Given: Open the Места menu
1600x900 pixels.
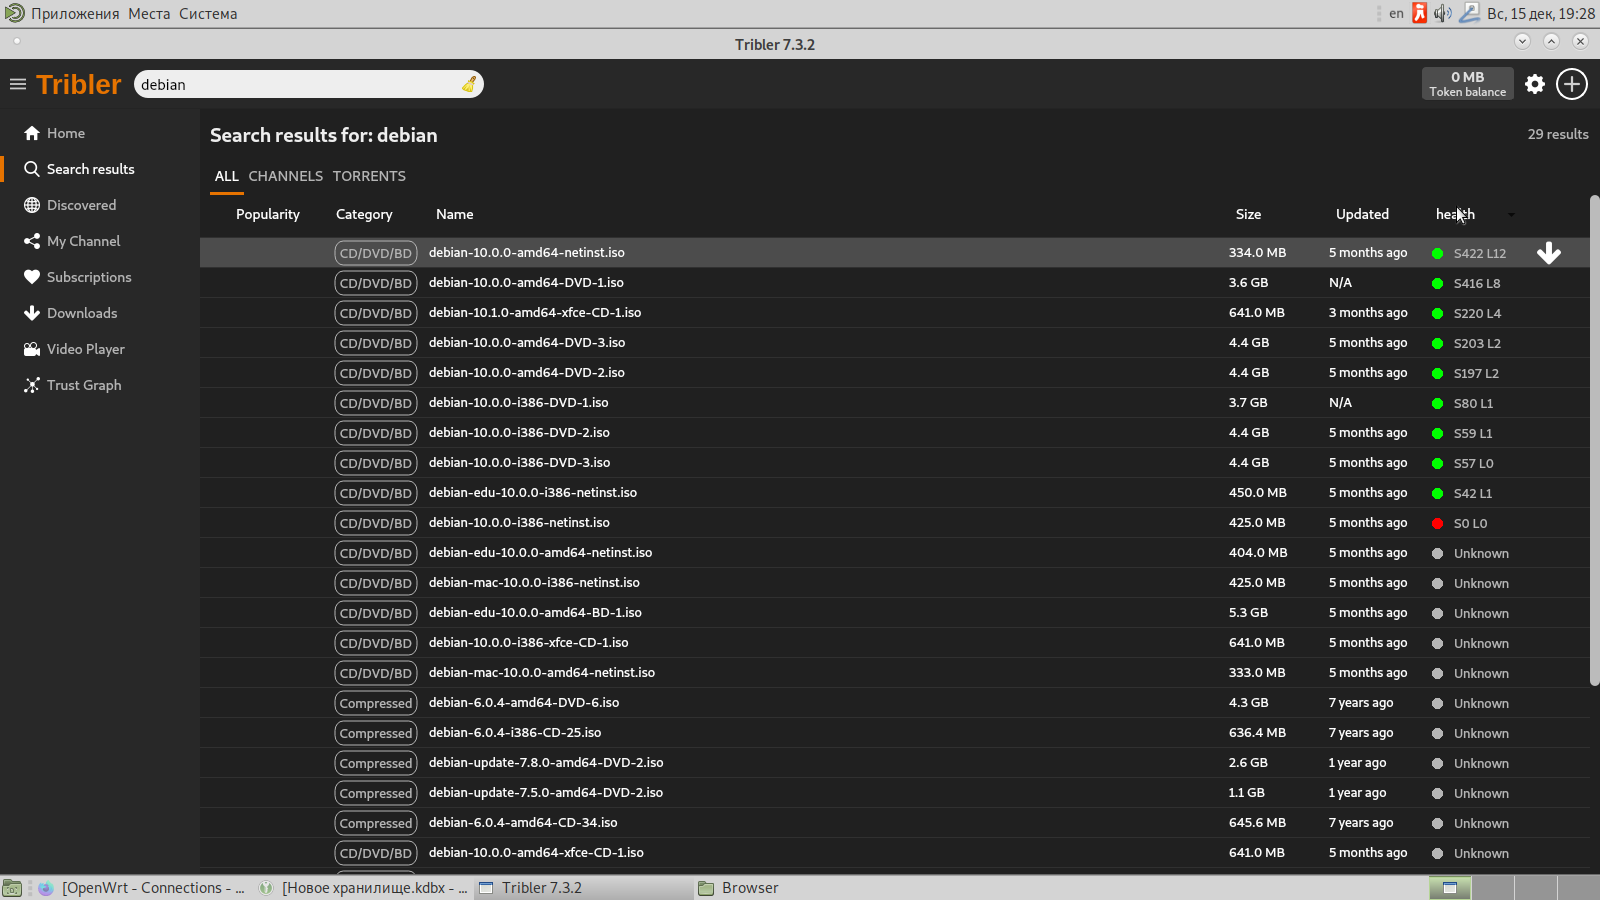Looking at the screenshot, I should tap(149, 14).
